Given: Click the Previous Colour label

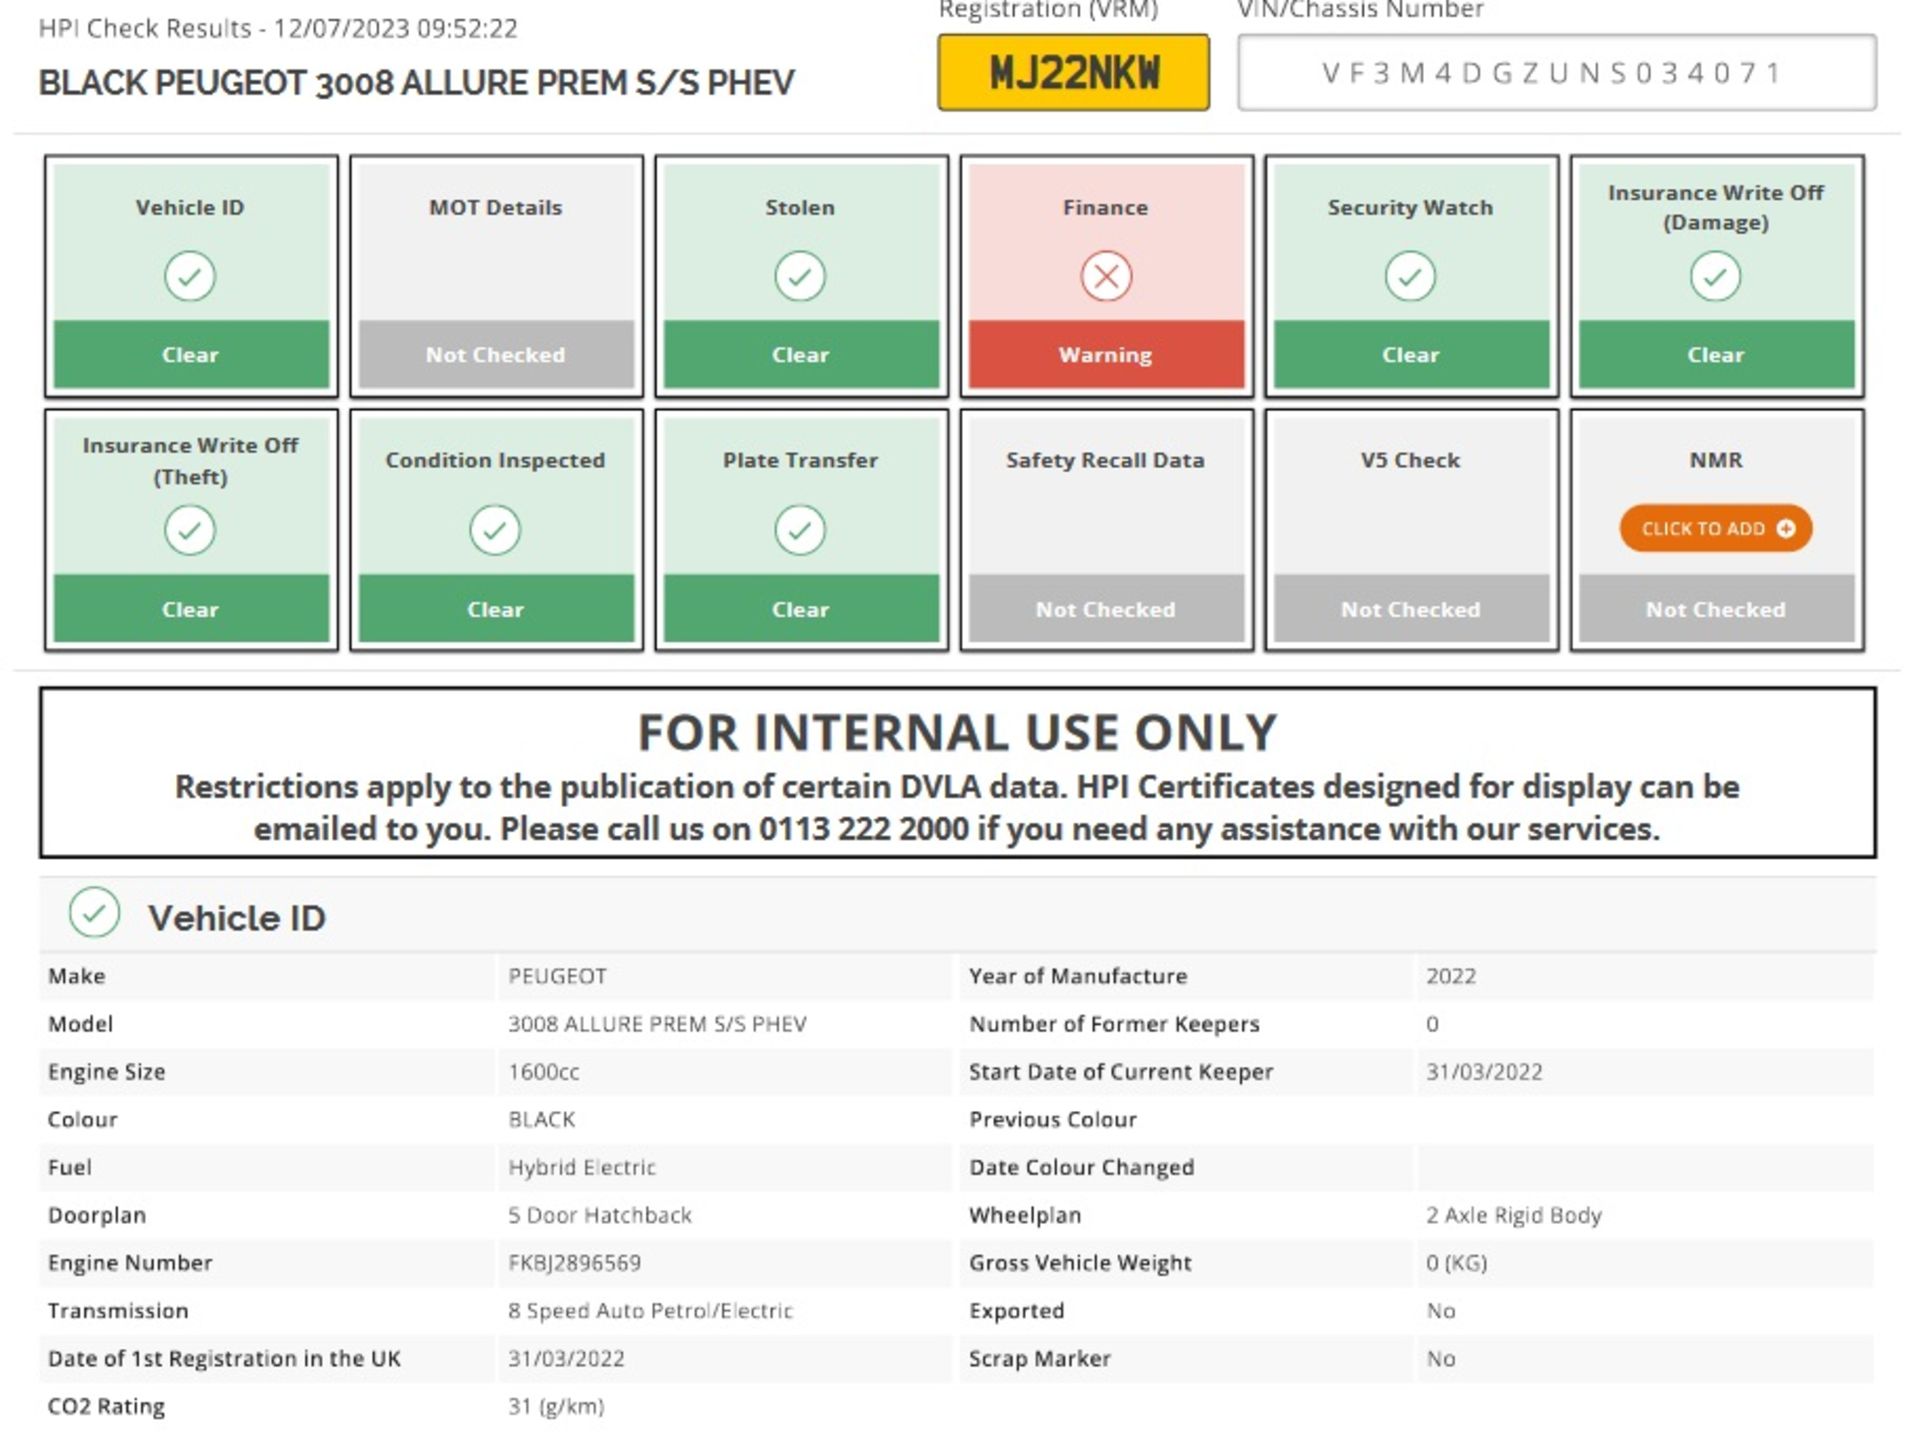Looking at the screenshot, I should pyautogui.click(x=1052, y=1119).
